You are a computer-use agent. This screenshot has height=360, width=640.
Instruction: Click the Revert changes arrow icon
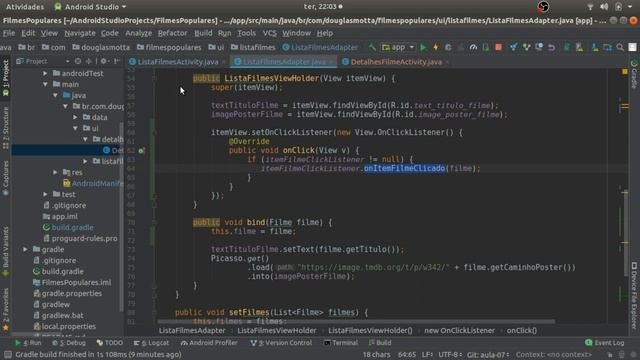551,47
